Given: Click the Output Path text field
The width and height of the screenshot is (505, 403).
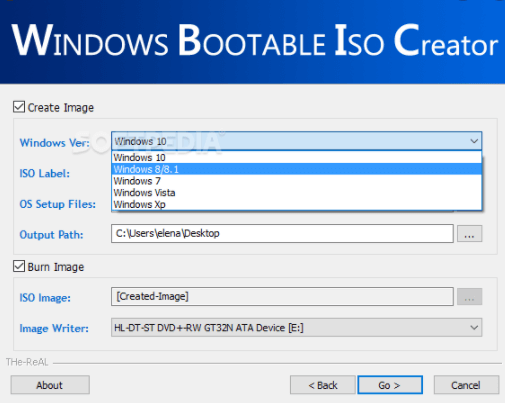Looking at the screenshot, I should point(282,233).
